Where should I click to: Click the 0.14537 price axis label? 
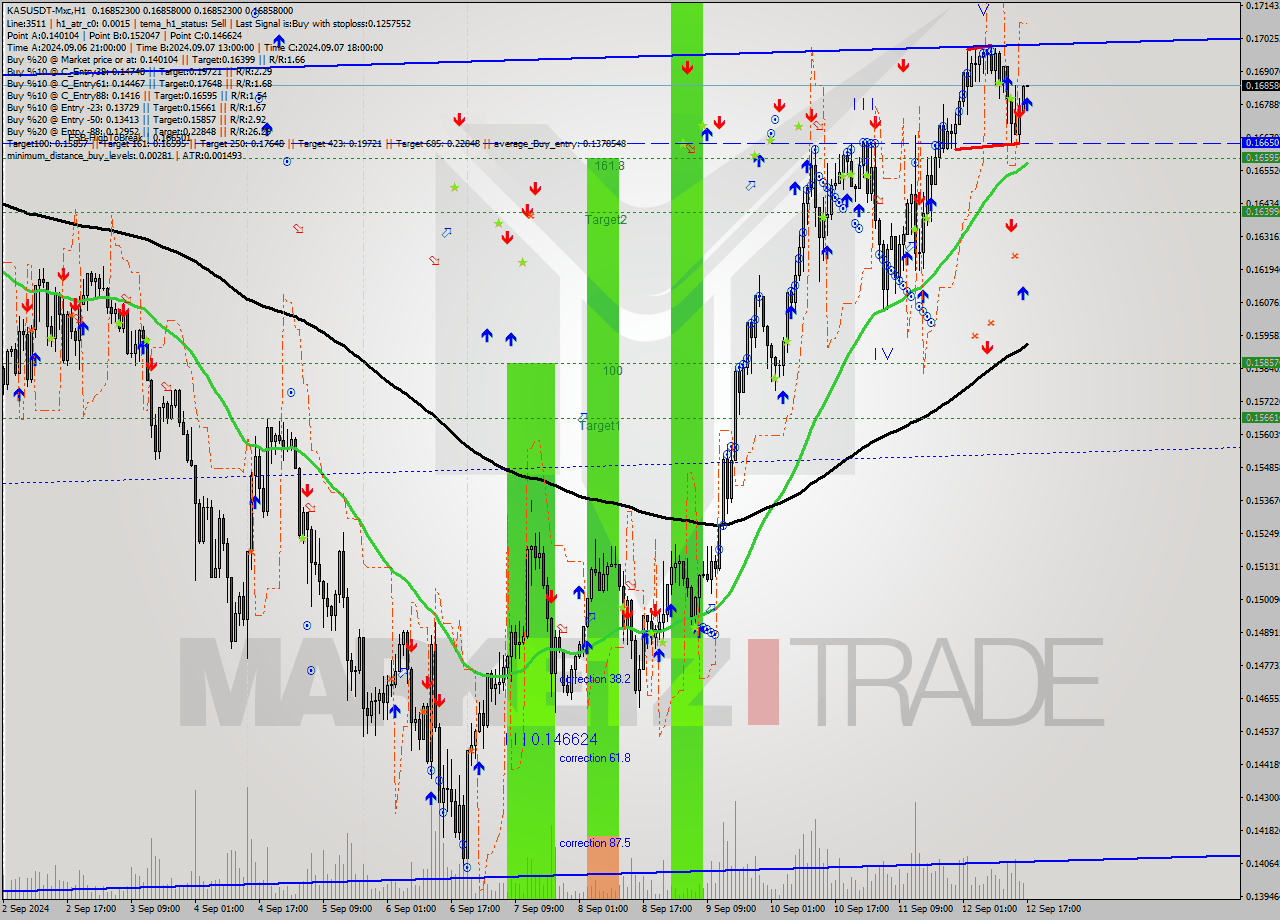tap(1263, 732)
